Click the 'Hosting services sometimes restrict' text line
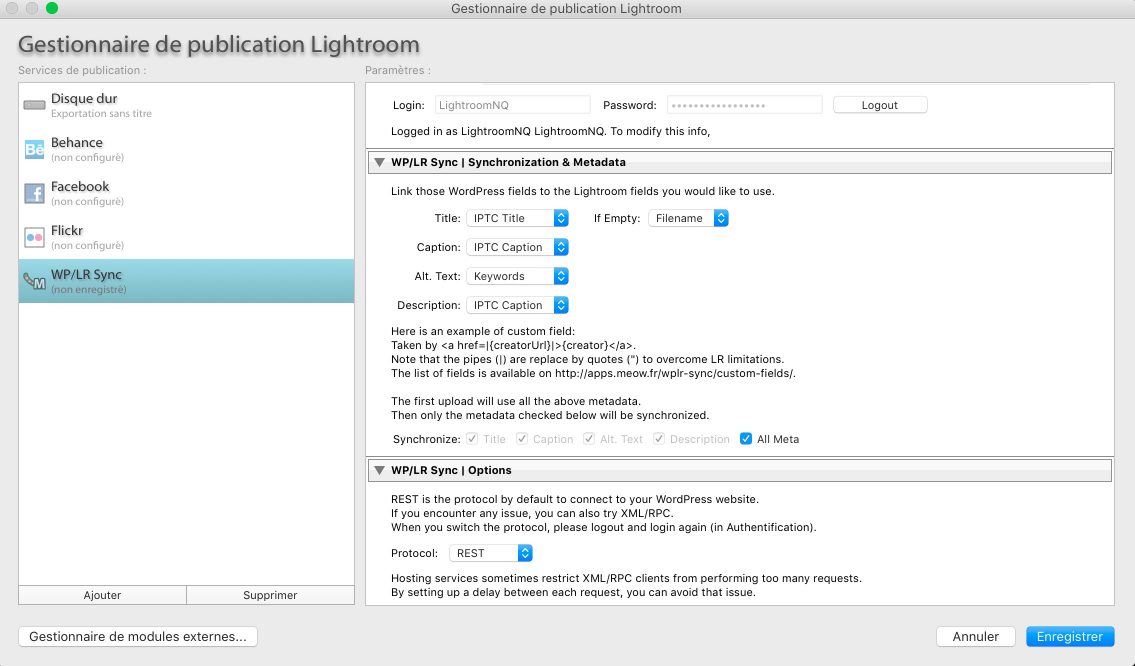Viewport: 1135px width, 666px height. (x=626, y=578)
